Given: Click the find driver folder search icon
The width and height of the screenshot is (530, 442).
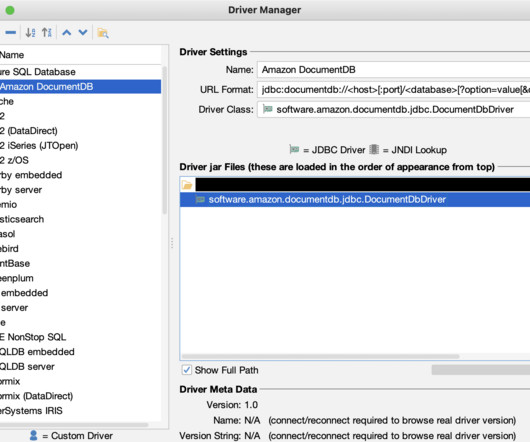Looking at the screenshot, I should coord(103,33).
